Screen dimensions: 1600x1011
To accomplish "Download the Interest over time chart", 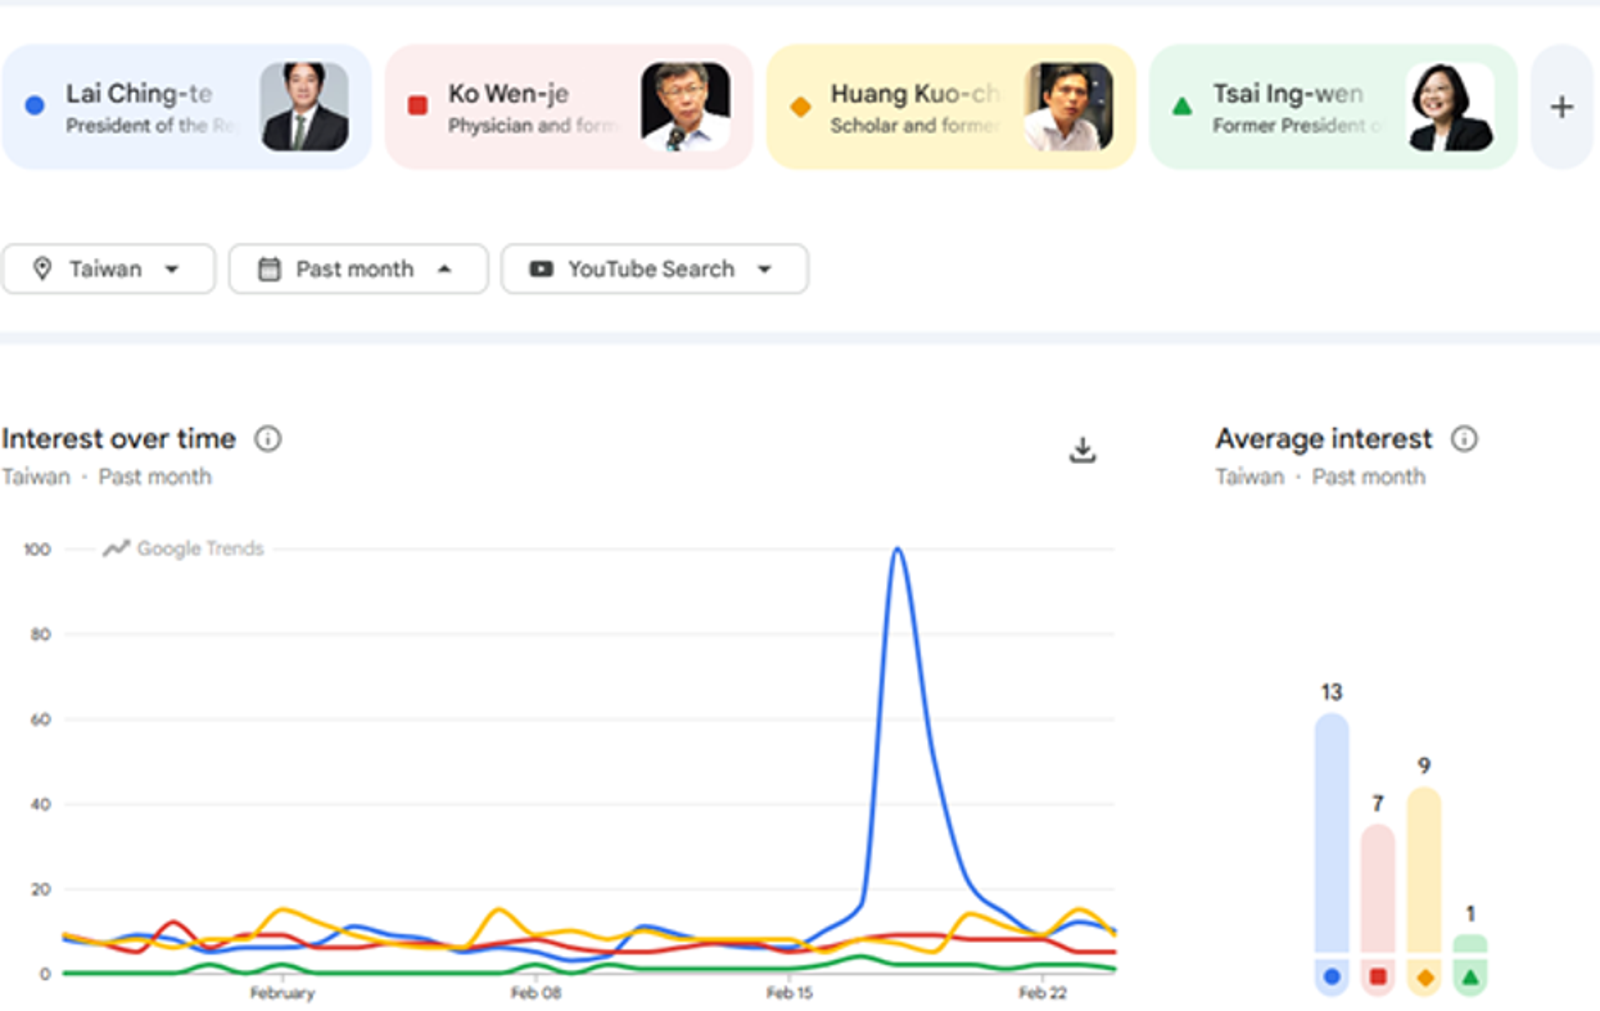I will 1082,450.
